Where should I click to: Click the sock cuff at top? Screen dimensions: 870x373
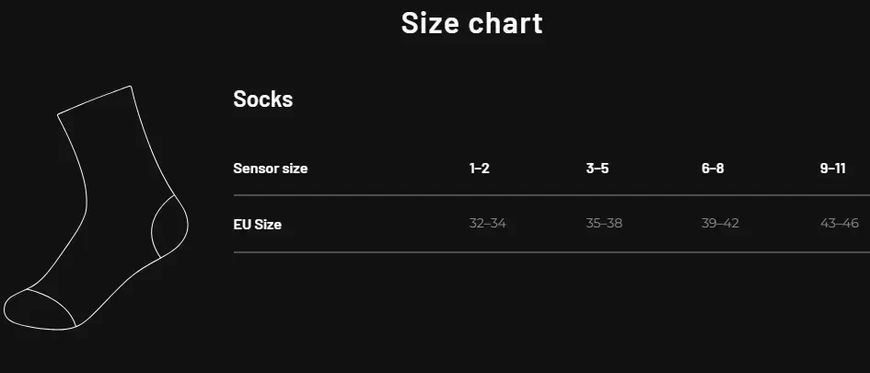95,100
